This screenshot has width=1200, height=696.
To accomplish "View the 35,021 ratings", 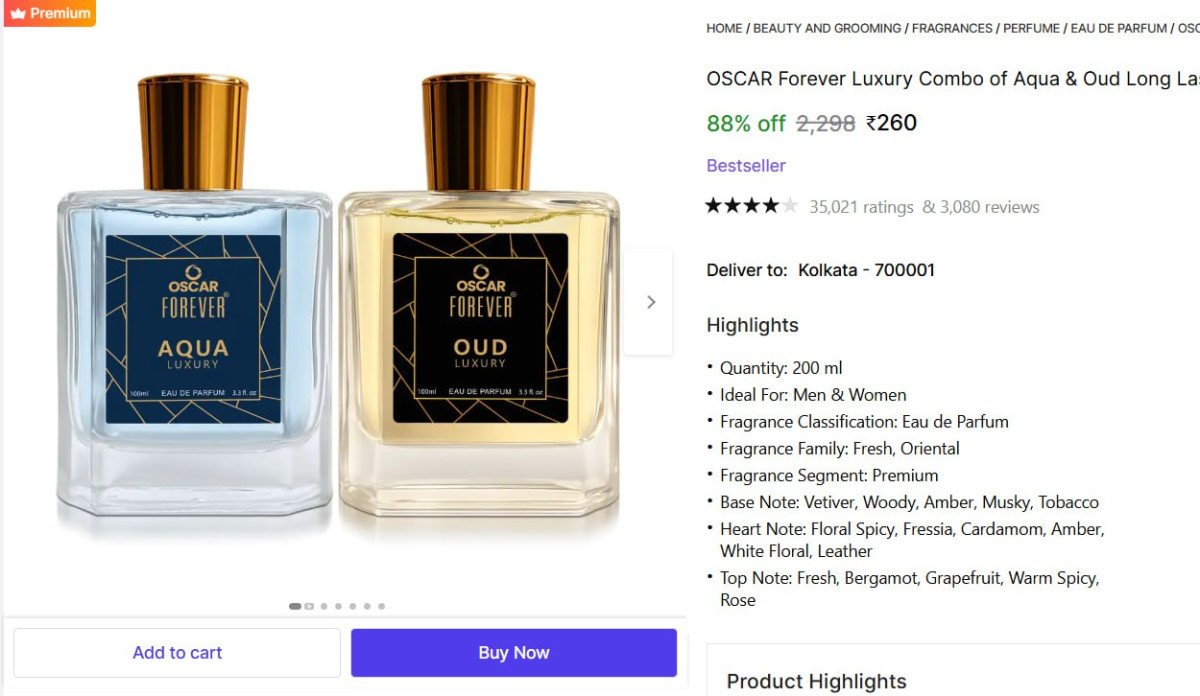I will [x=861, y=207].
